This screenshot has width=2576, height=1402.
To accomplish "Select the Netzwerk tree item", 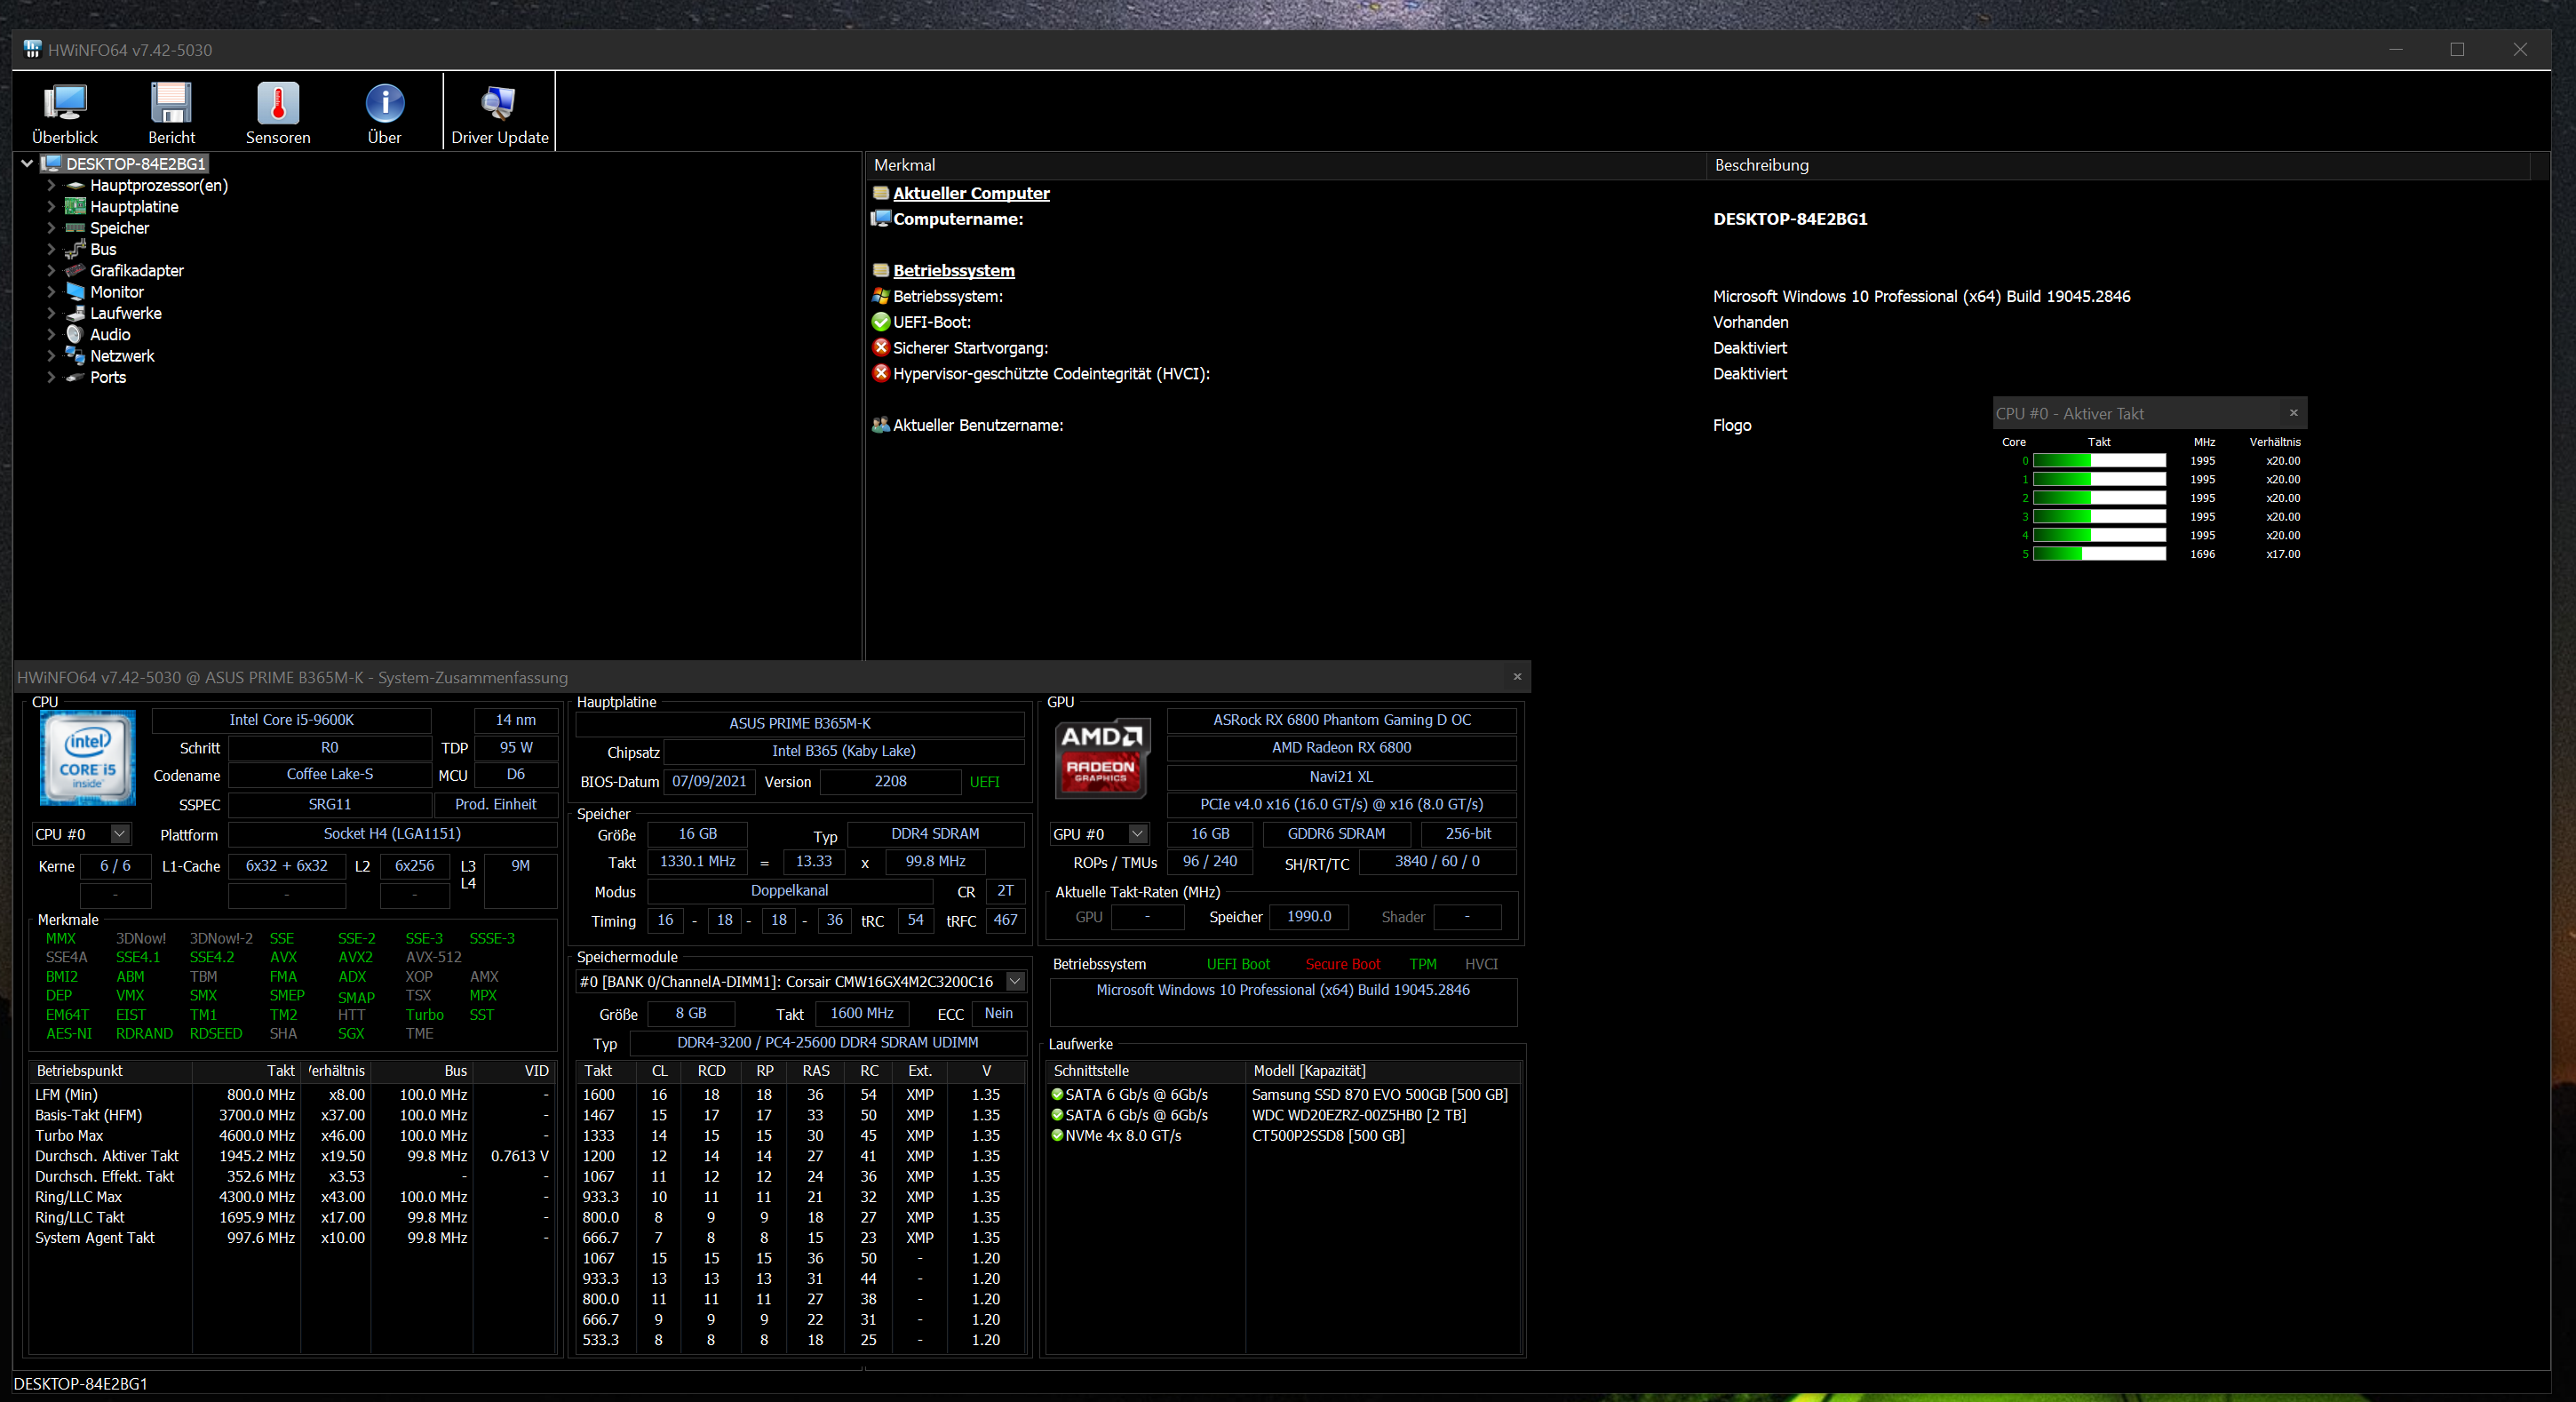I will tap(121, 356).
